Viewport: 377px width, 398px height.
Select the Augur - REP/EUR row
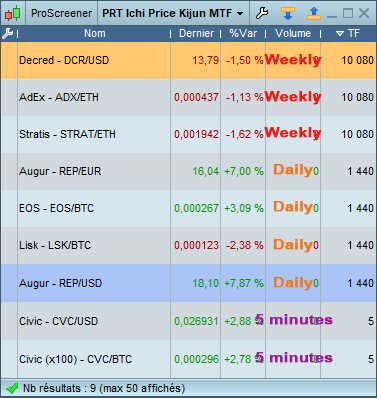pyautogui.click(x=188, y=171)
